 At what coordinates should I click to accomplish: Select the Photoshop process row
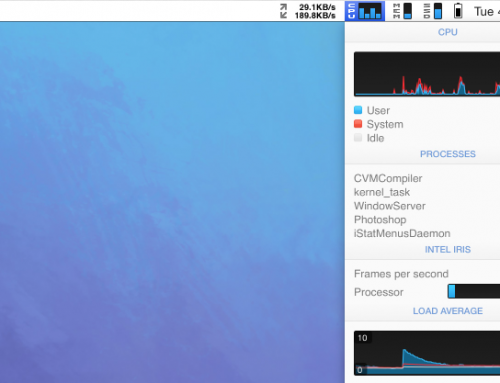click(422, 220)
